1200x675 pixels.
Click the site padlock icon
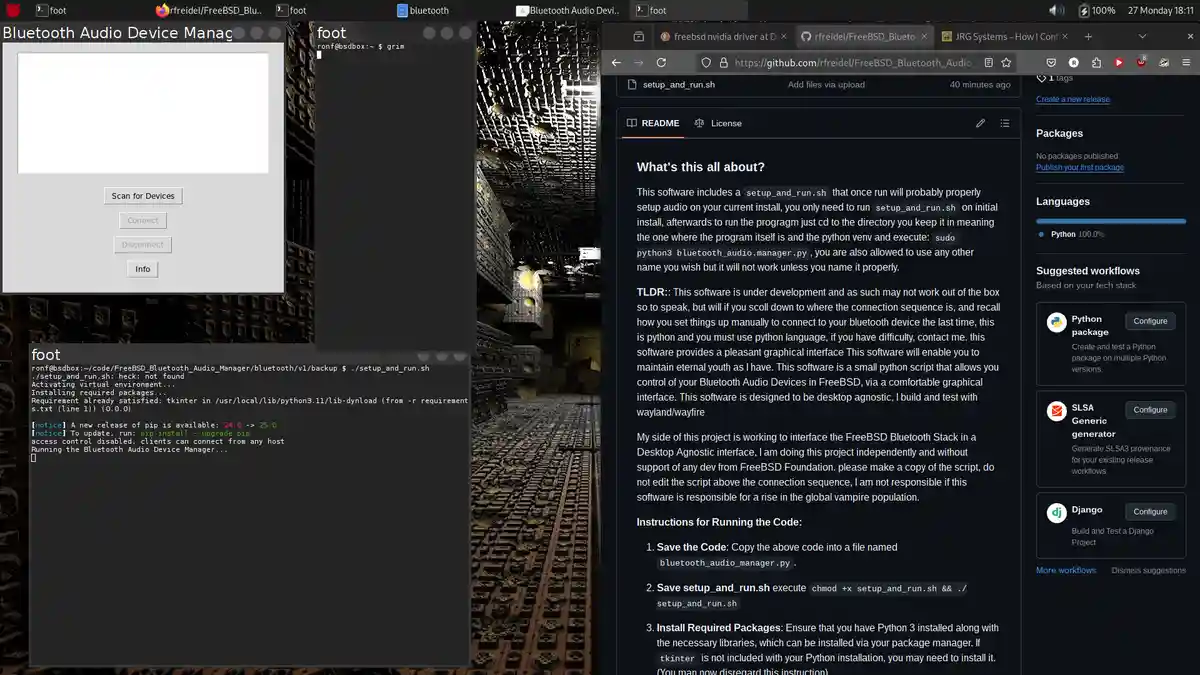(x=723, y=62)
